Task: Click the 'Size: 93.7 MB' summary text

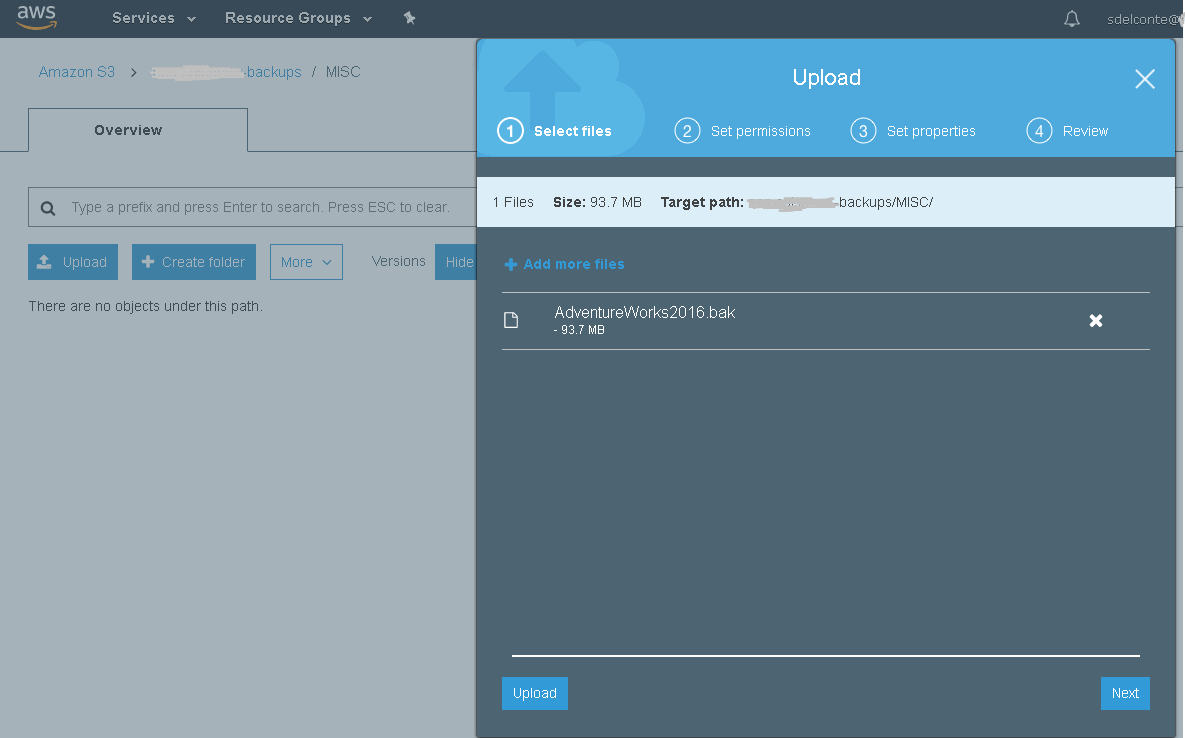Action: [x=597, y=202]
